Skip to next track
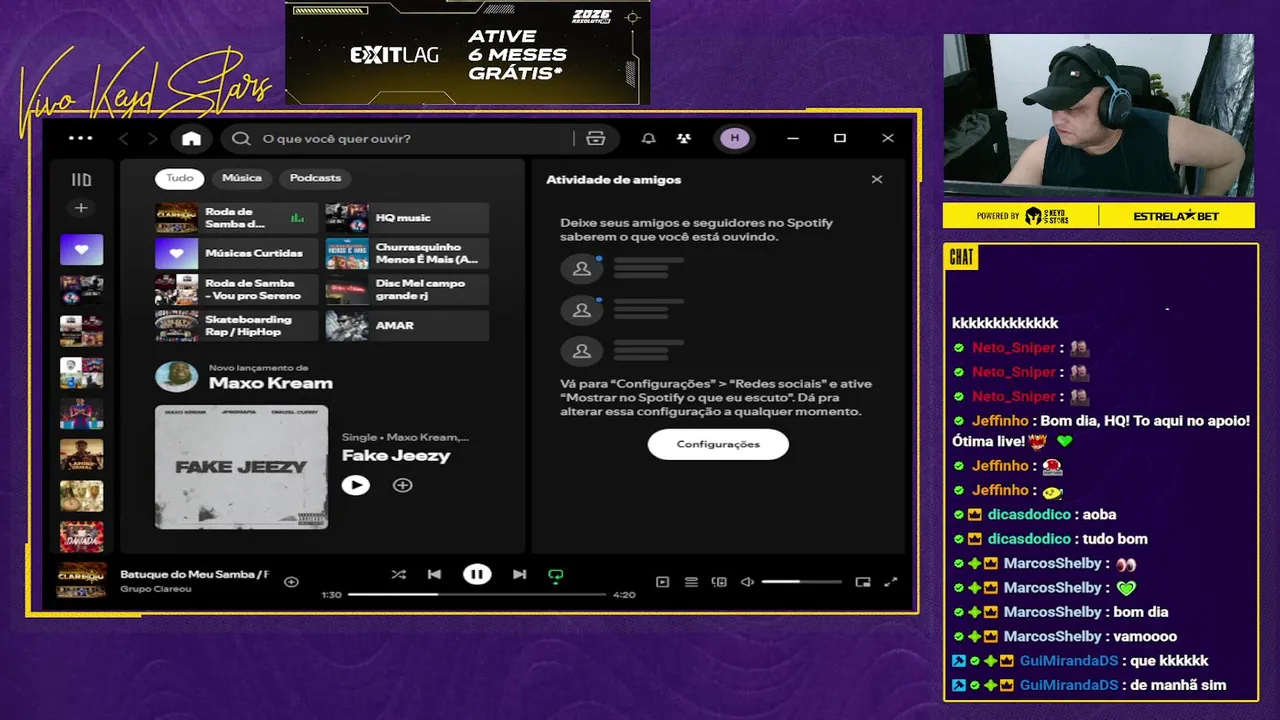Viewport: 1280px width, 720px height. (519, 575)
